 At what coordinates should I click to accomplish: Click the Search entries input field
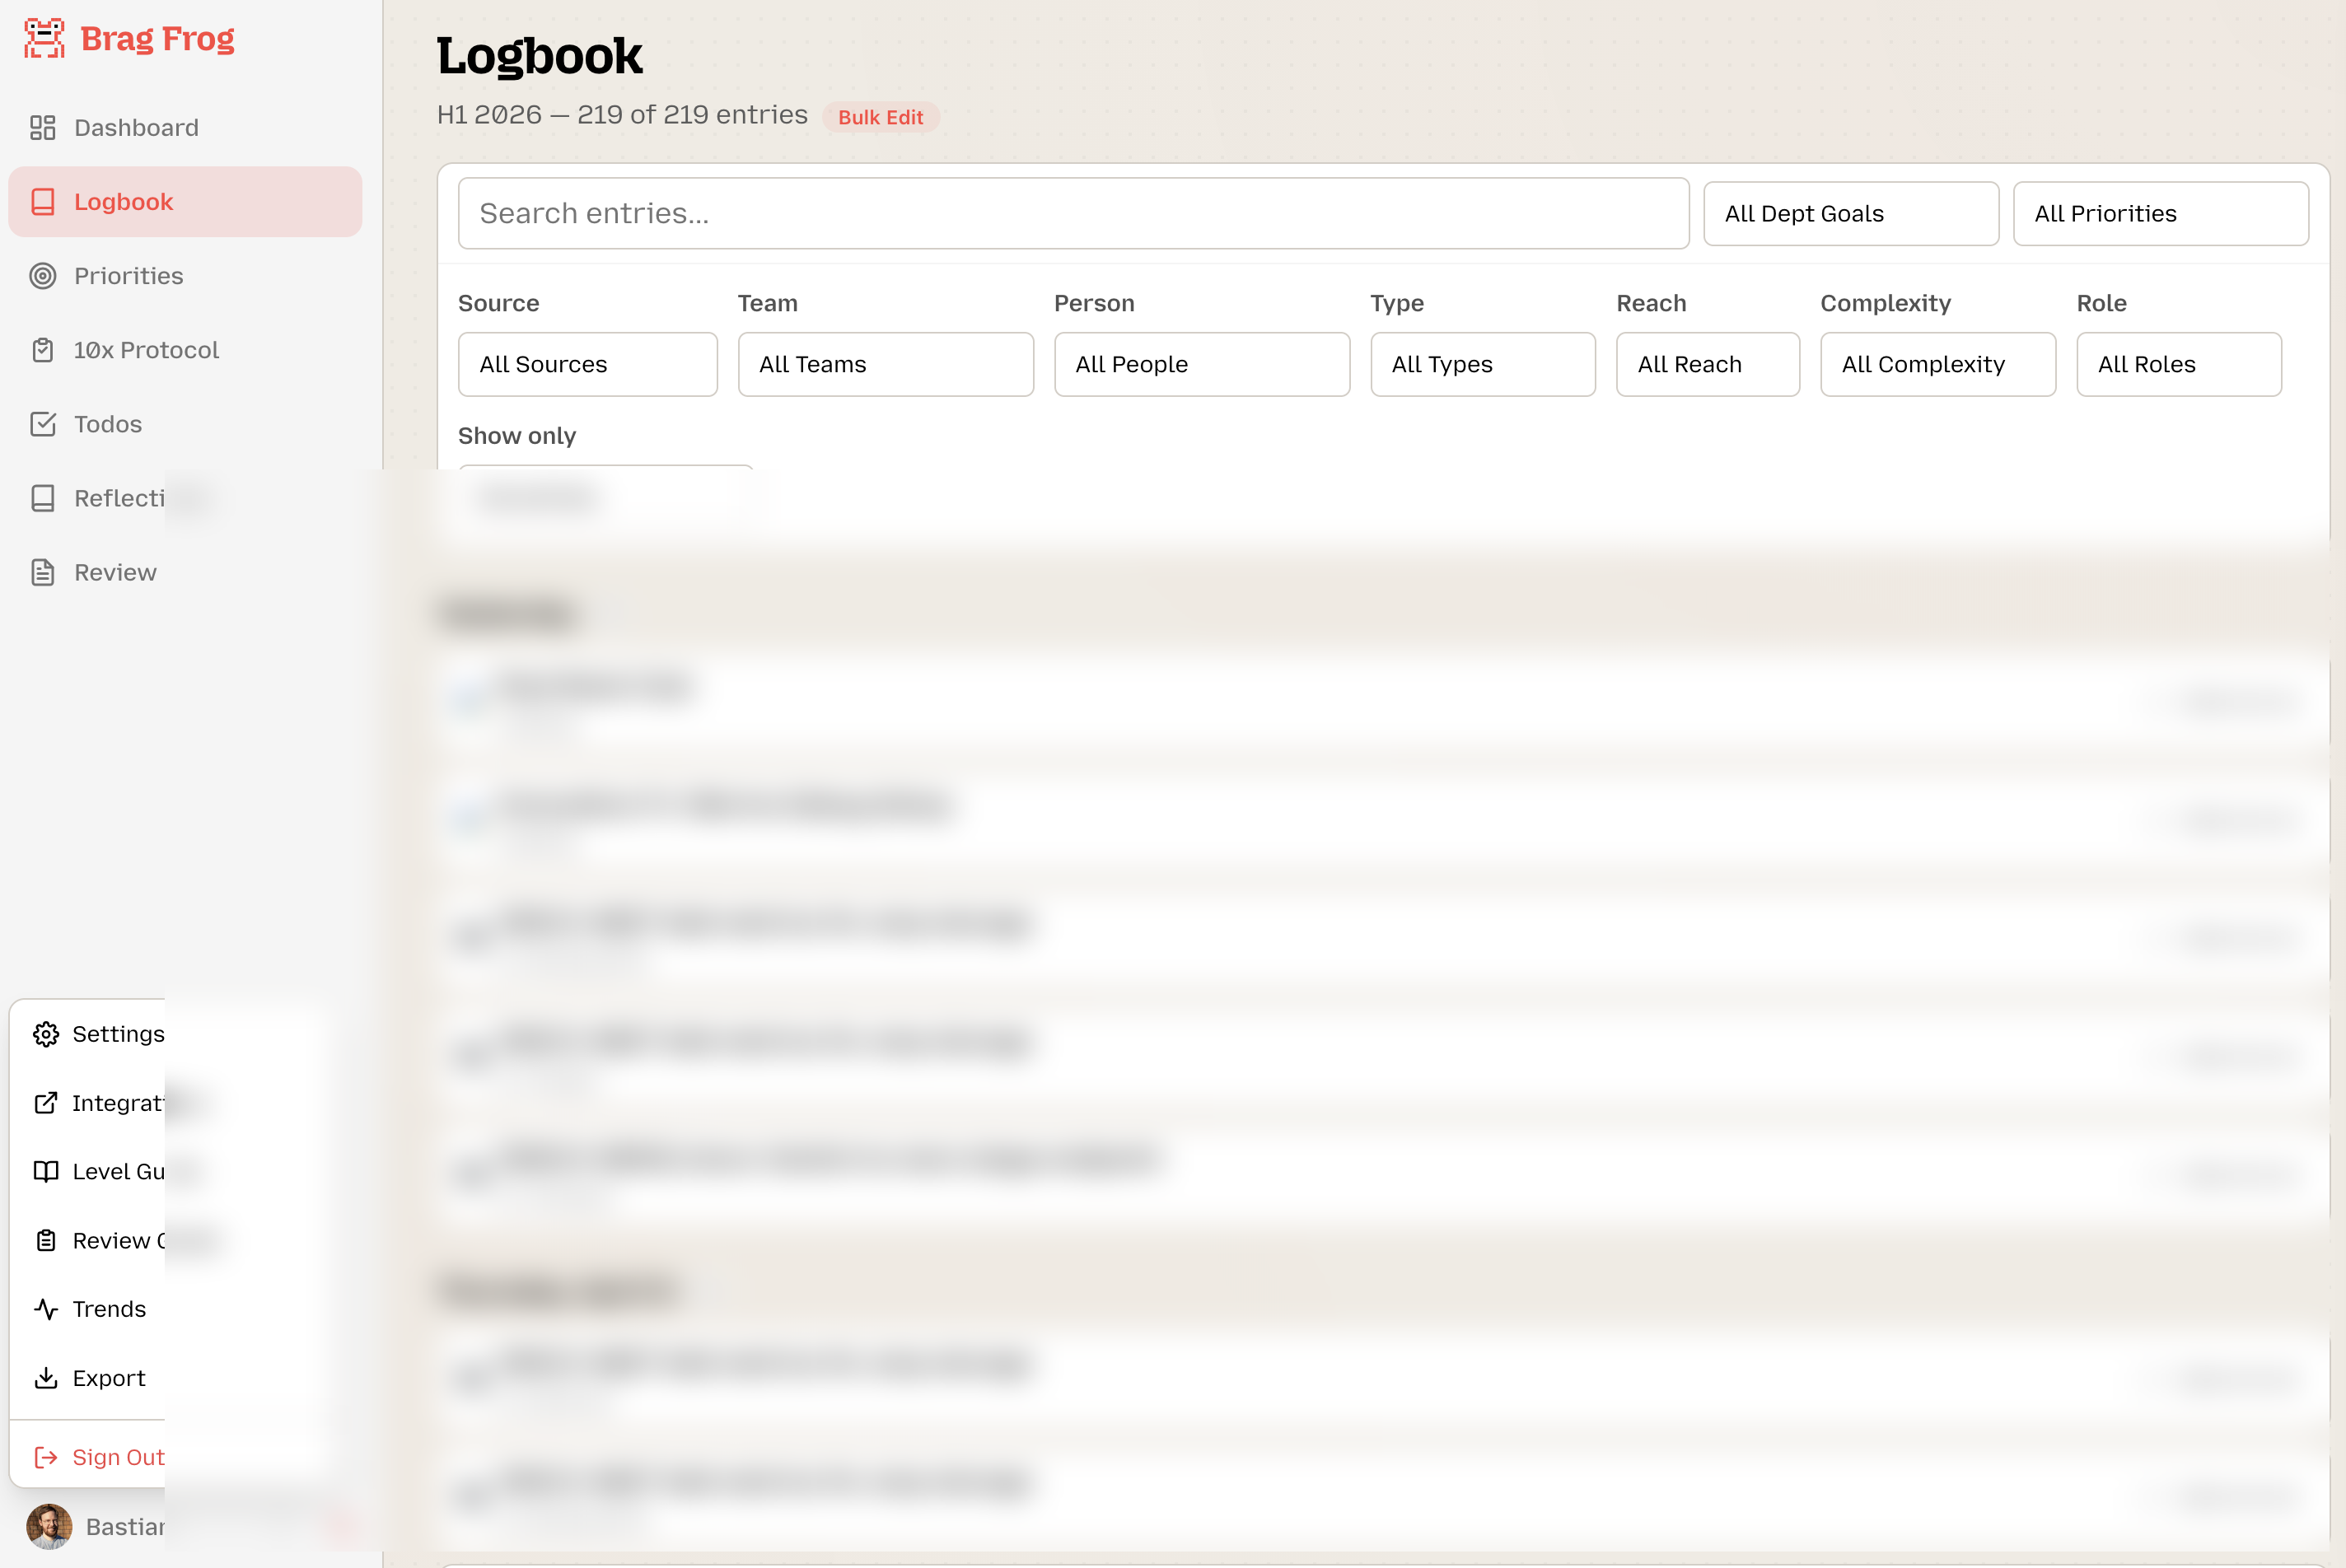1073,214
